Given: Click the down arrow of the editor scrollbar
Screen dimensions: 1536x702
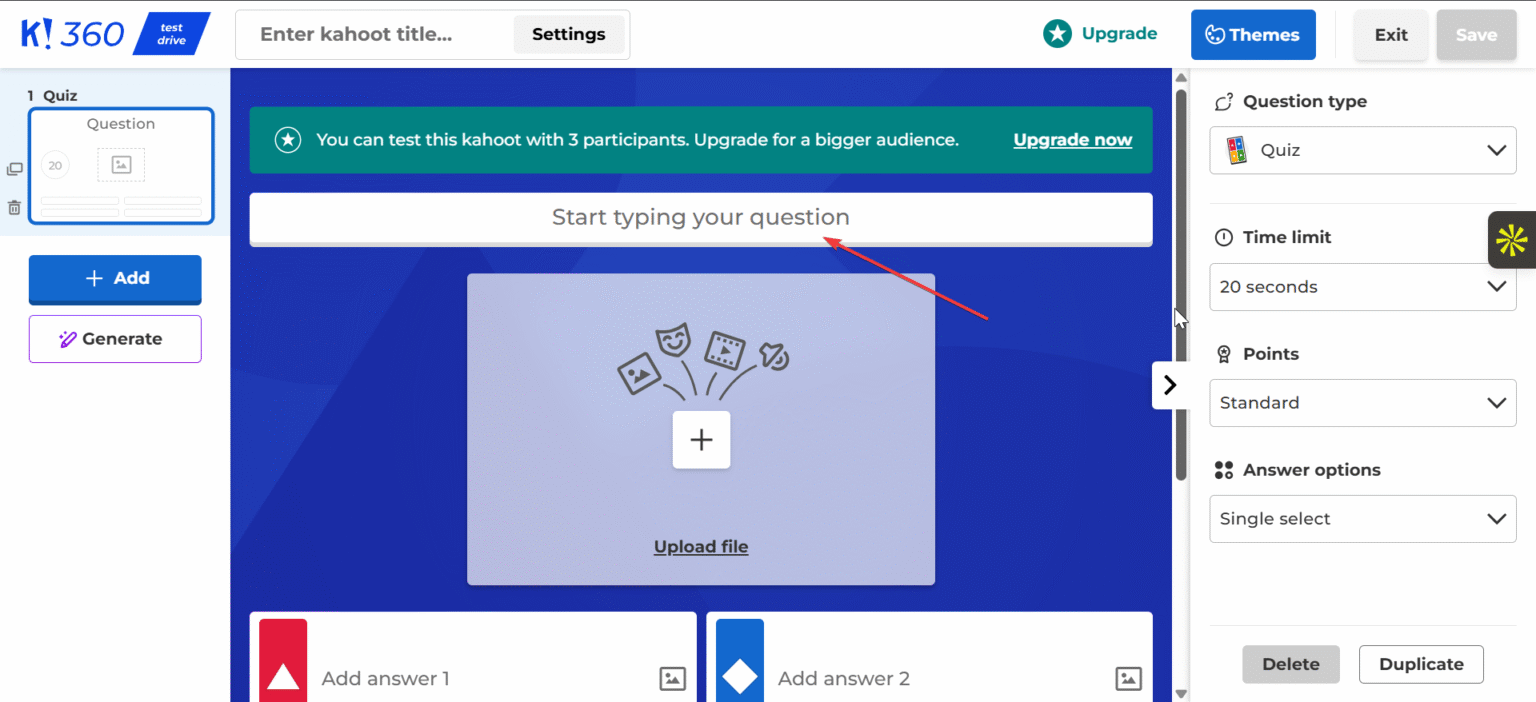Looking at the screenshot, I should [1181, 693].
